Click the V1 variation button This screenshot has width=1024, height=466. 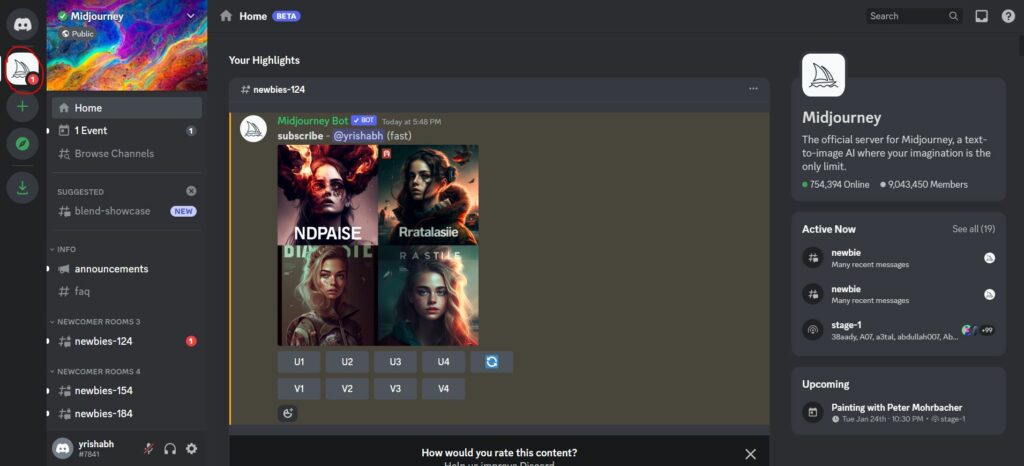[x=298, y=388]
